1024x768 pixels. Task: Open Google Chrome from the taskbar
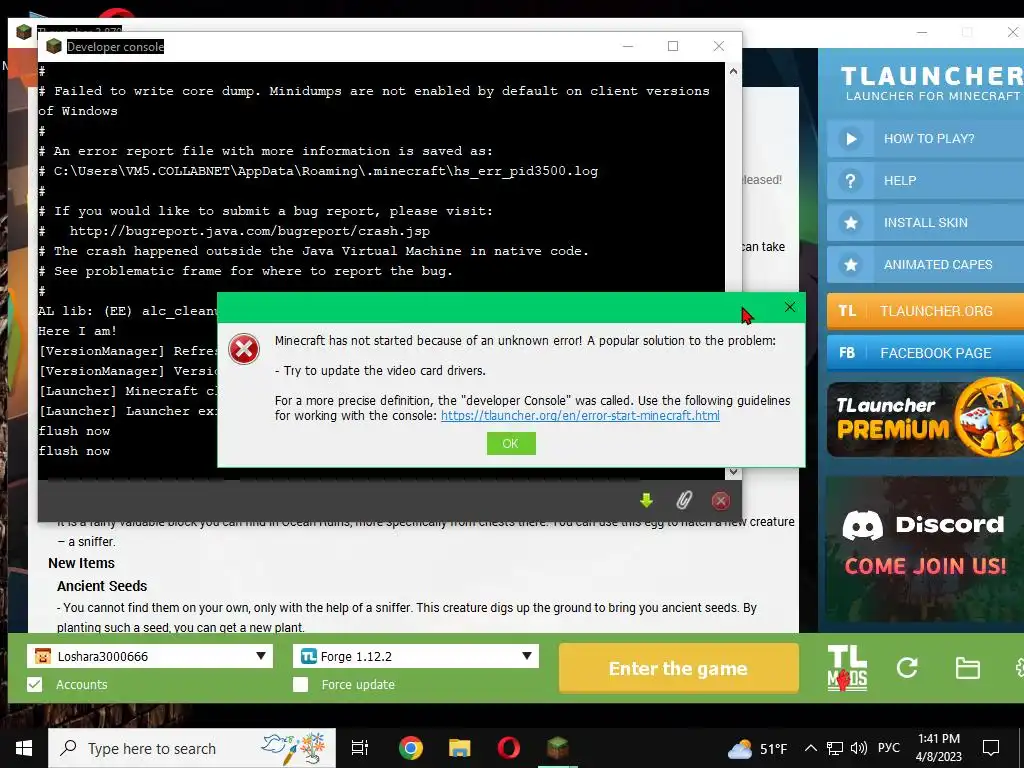(411, 748)
